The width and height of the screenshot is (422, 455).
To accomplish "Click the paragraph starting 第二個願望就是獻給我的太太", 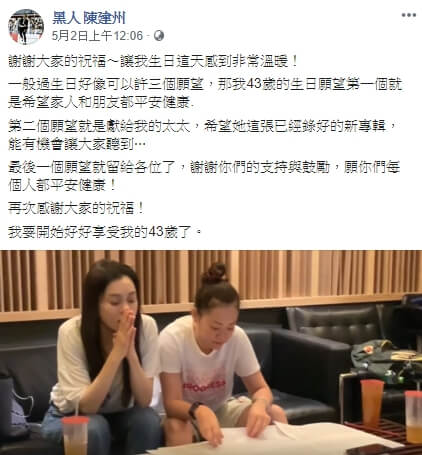I will click(203, 135).
